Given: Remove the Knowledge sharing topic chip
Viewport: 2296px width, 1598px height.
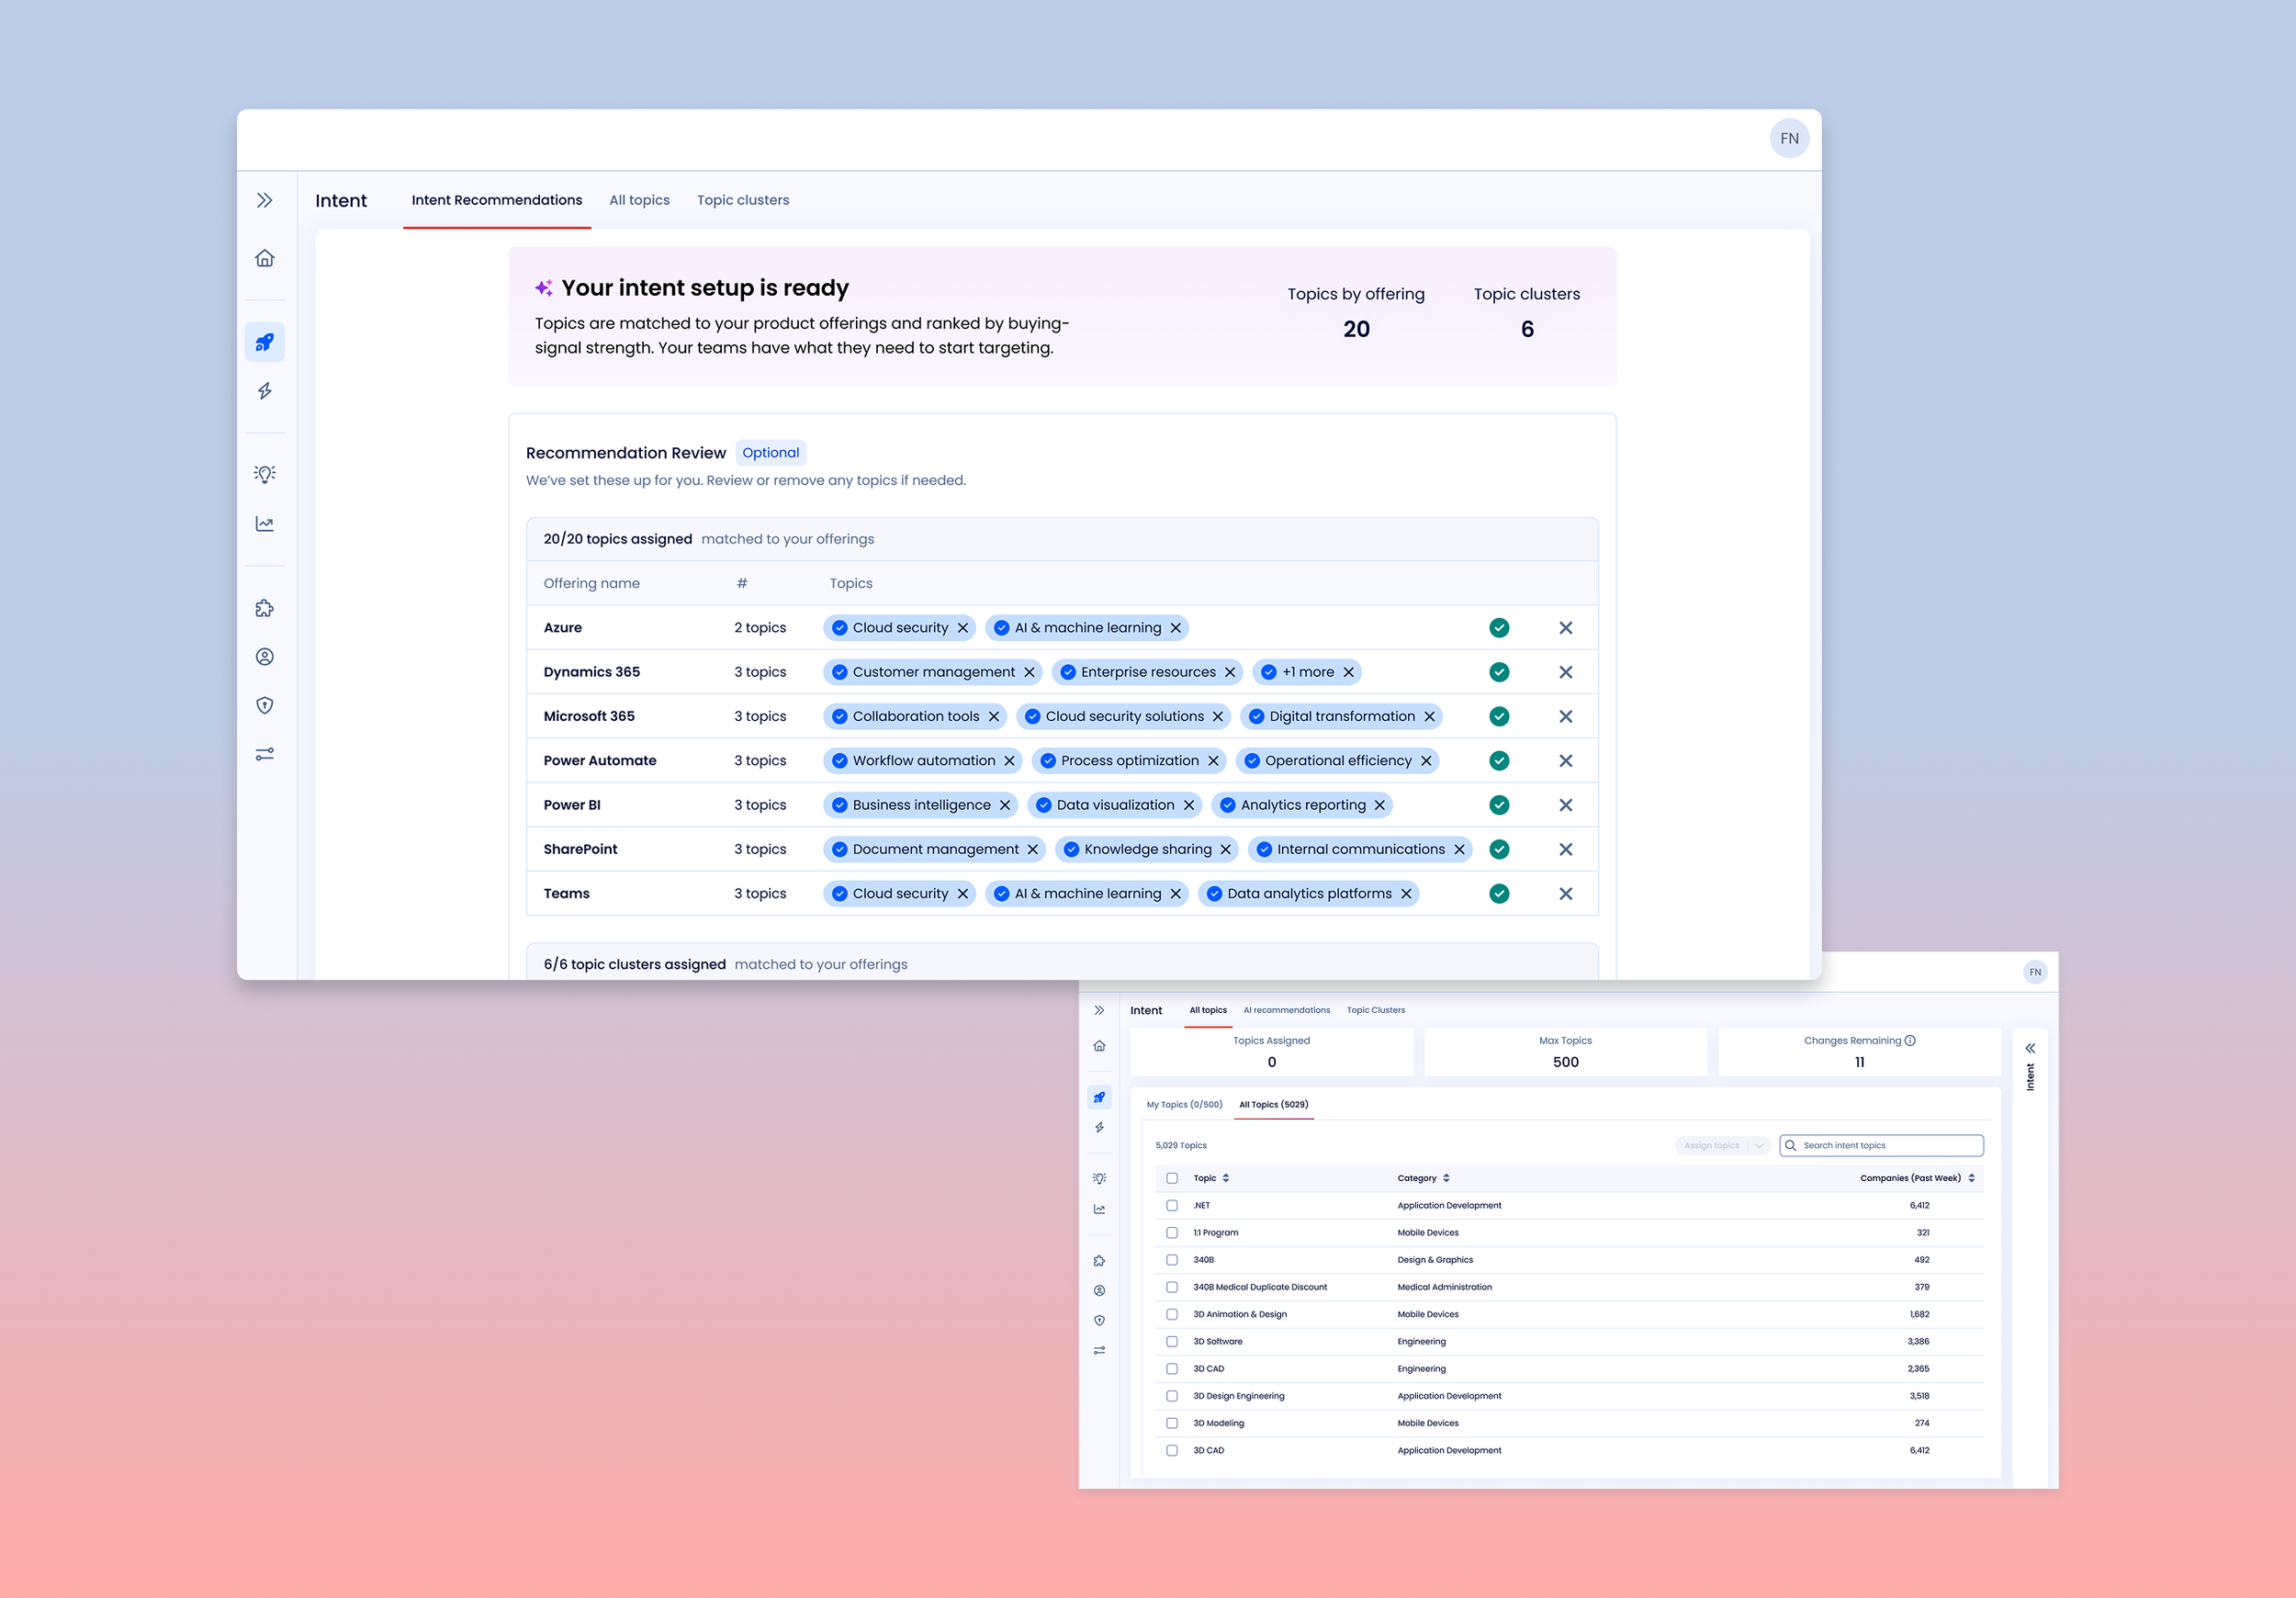Looking at the screenshot, I should 1225,849.
